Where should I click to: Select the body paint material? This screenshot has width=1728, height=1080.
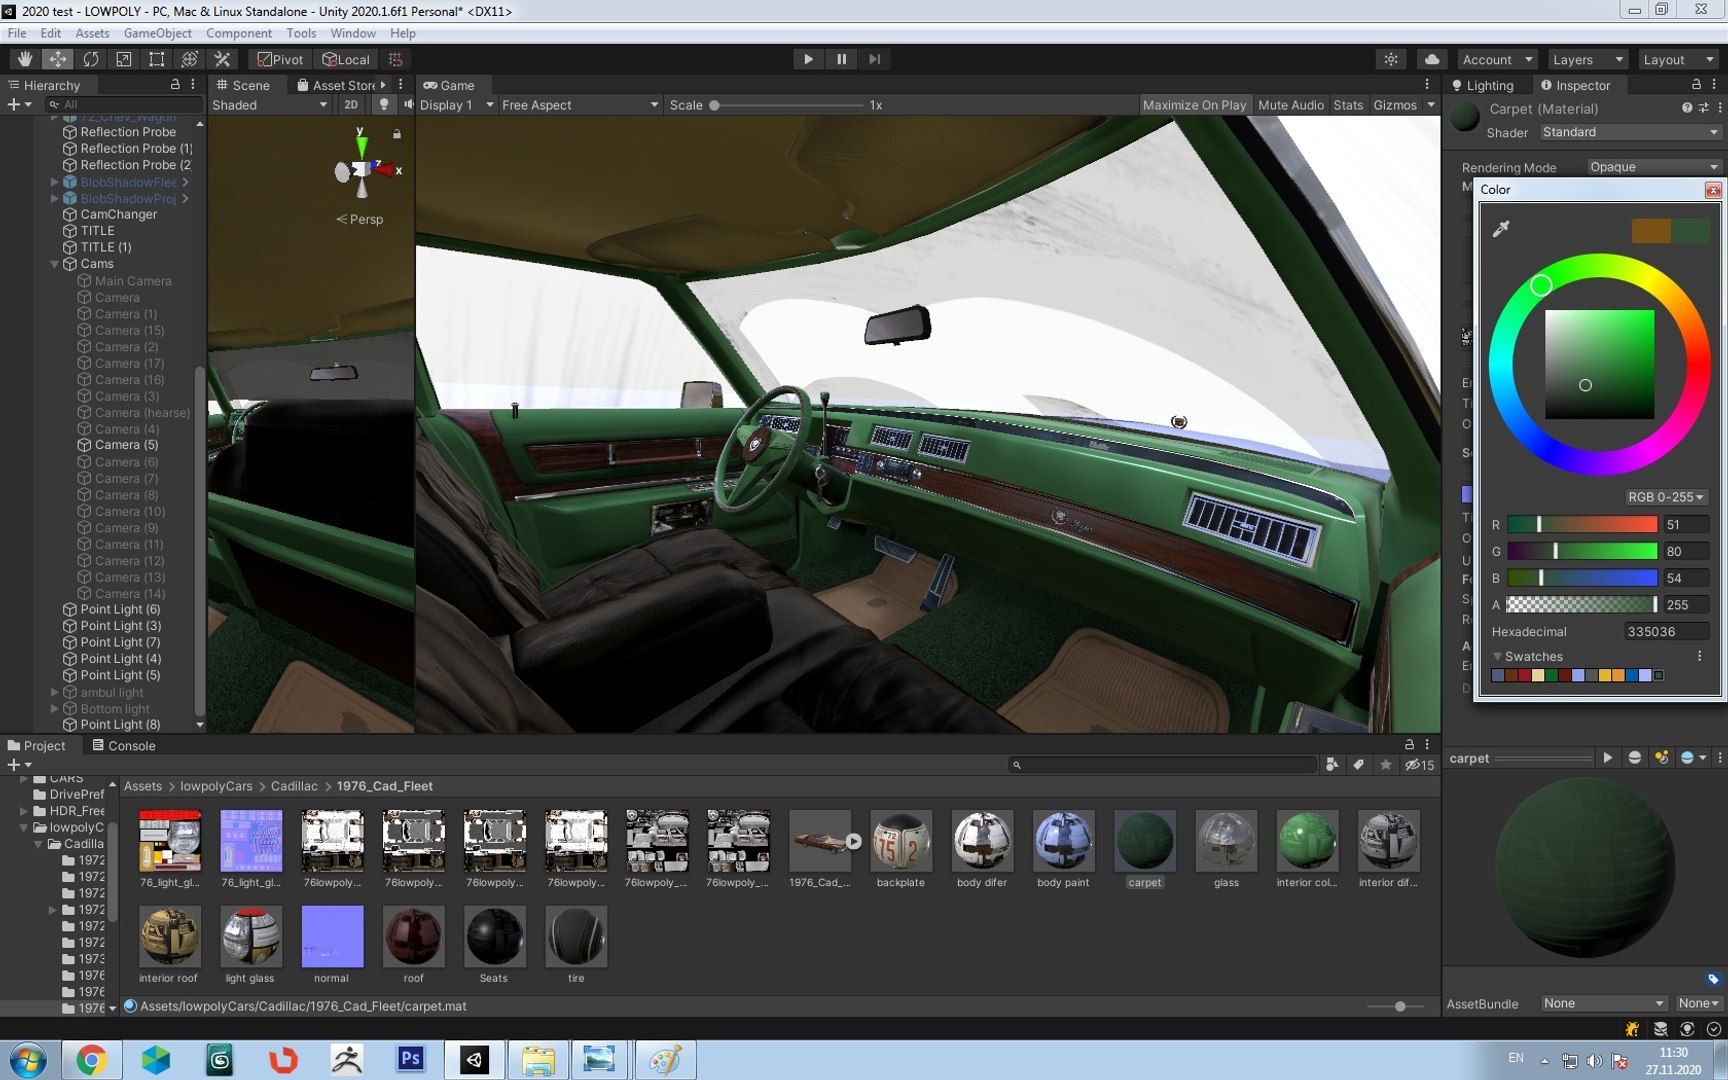1063,849
